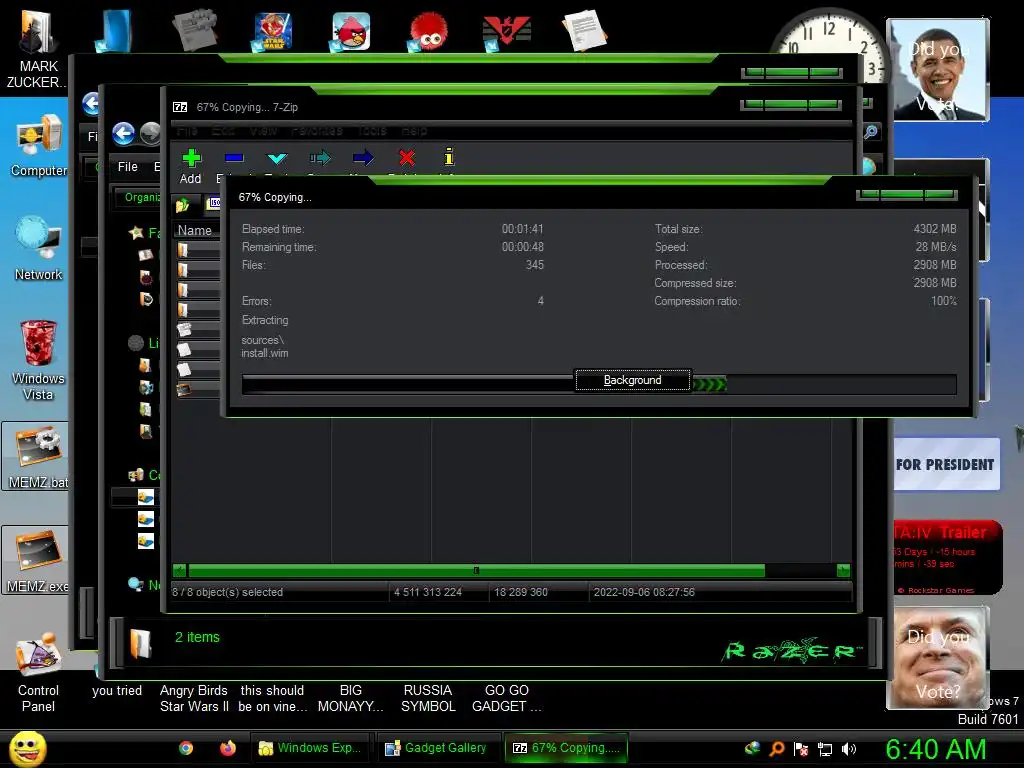The height and width of the screenshot is (768, 1024).
Task: Click the bottom 'Did you Vote?' gadget
Action: 937,658
